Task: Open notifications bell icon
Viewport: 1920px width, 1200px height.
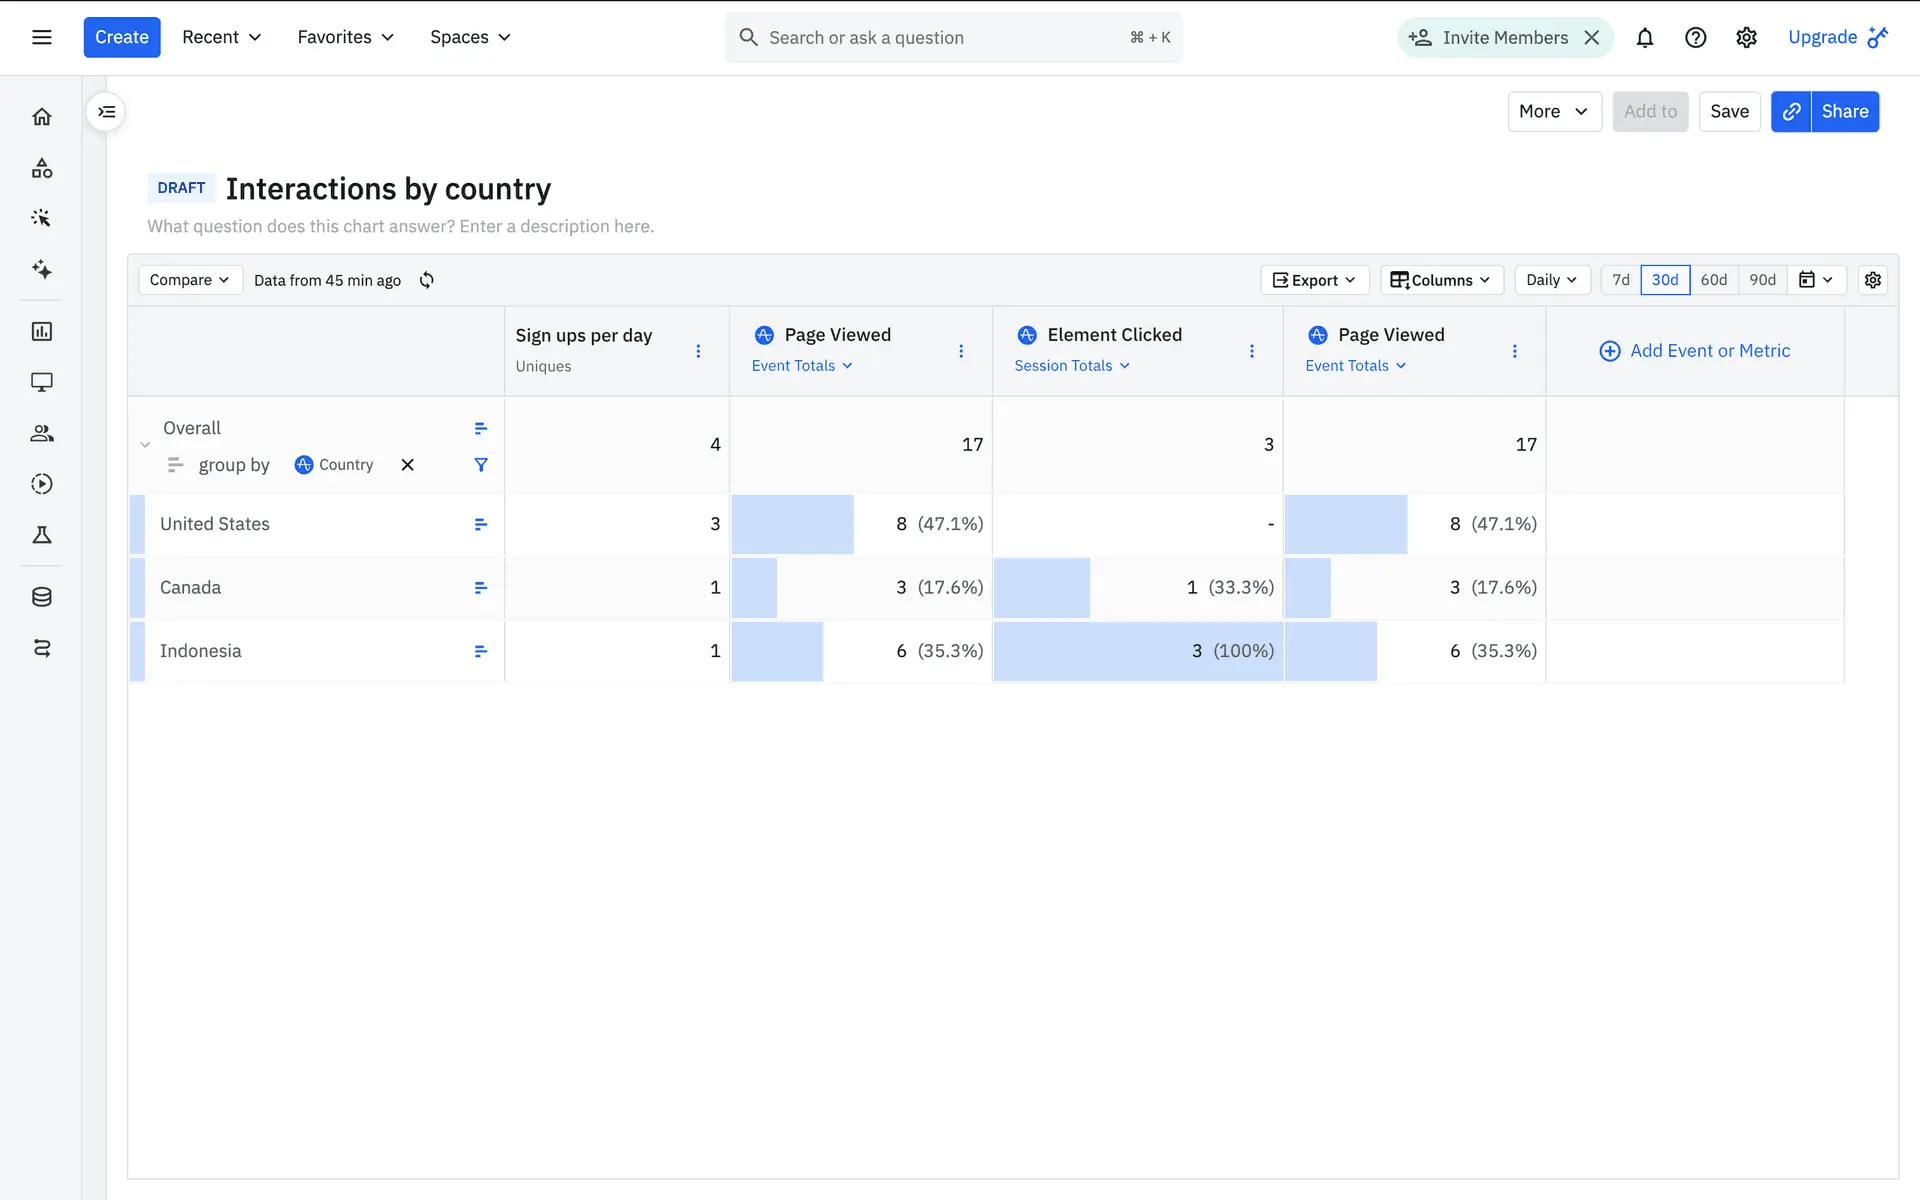Action: click(1644, 38)
